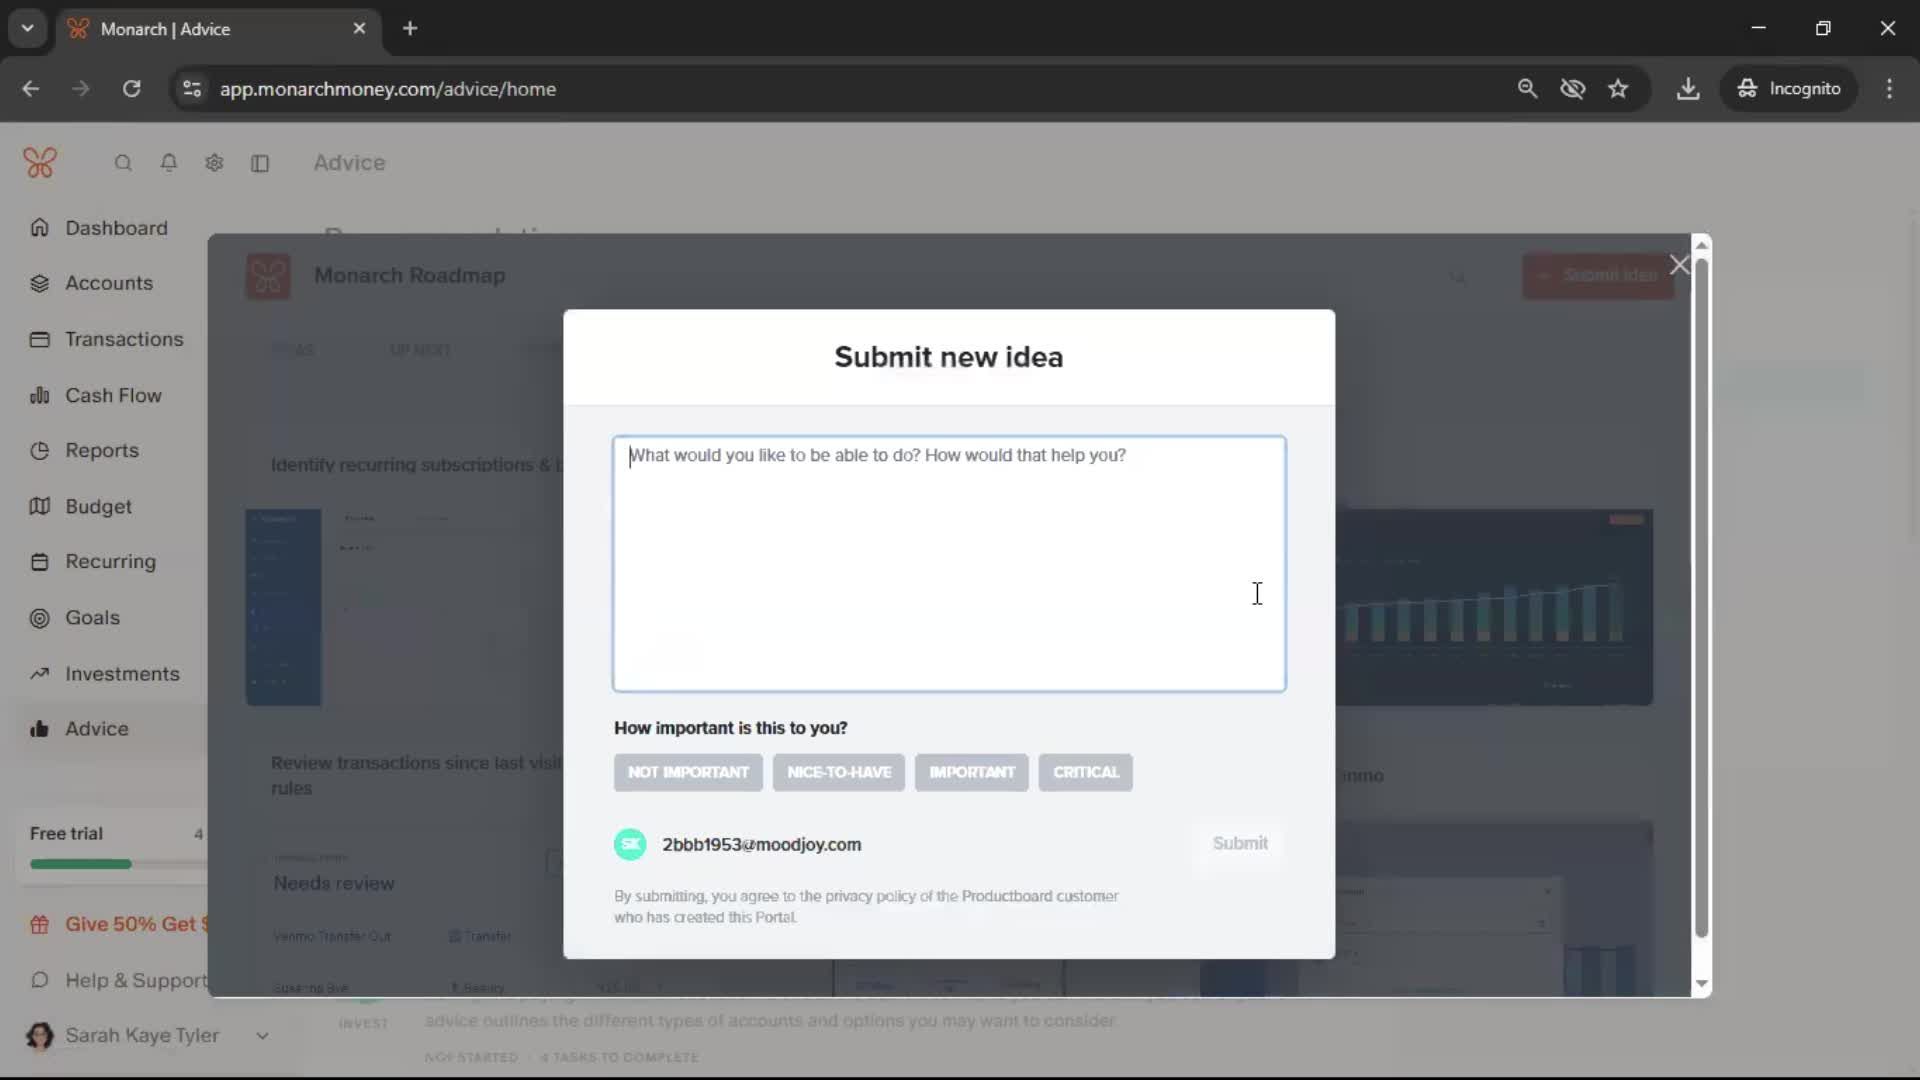Select the CRITICAL importance option

(x=1085, y=773)
